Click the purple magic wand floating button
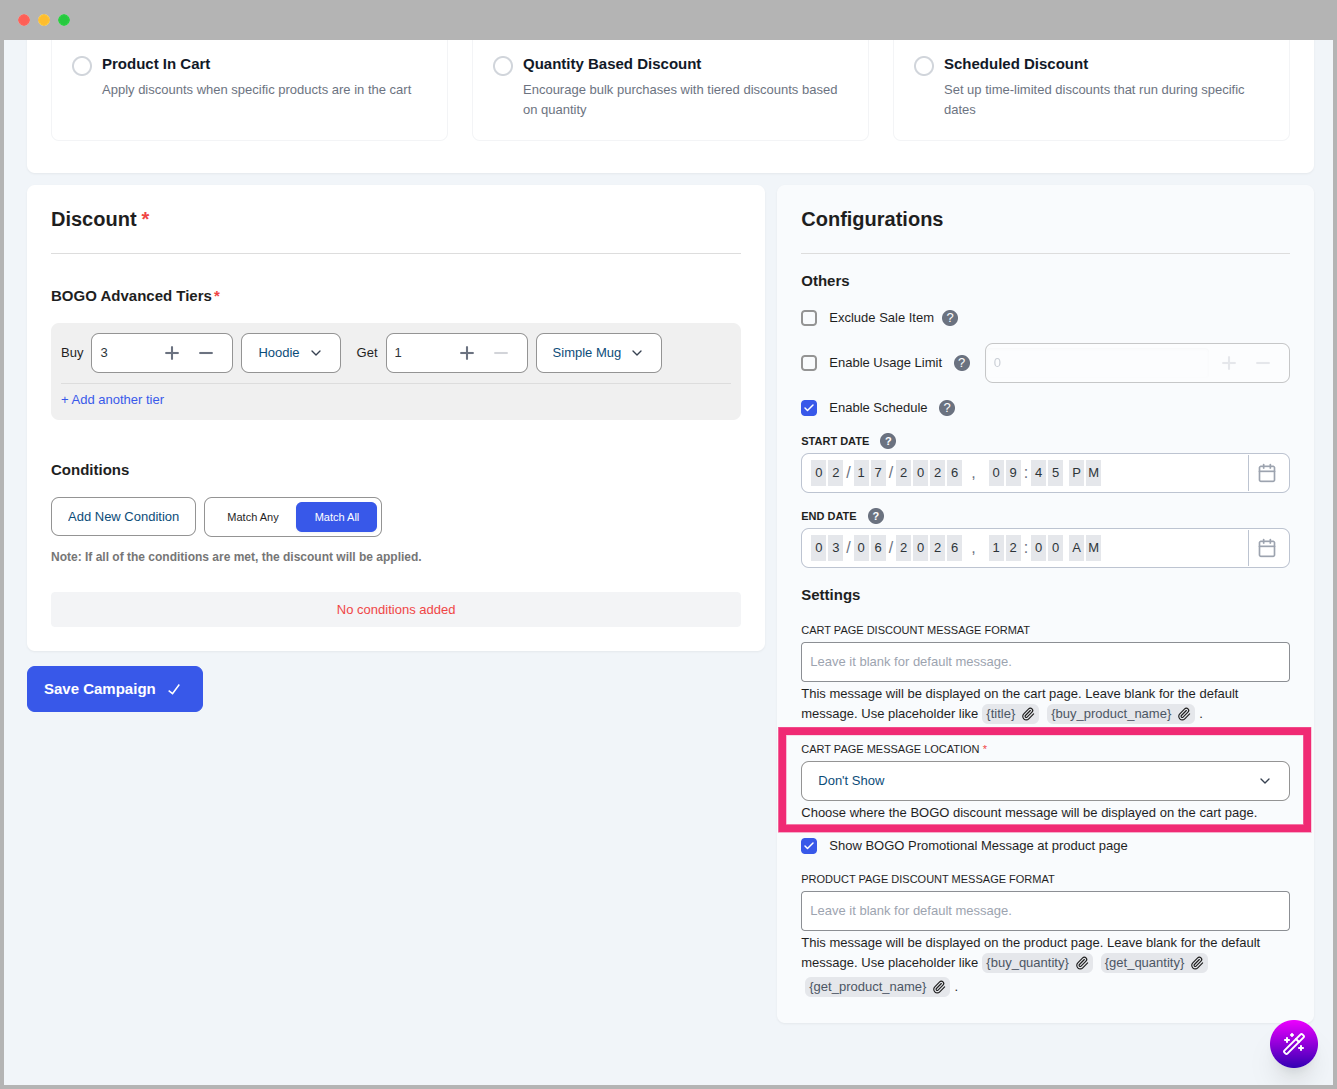This screenshot has width=1337, height=1089. 1293,1044
